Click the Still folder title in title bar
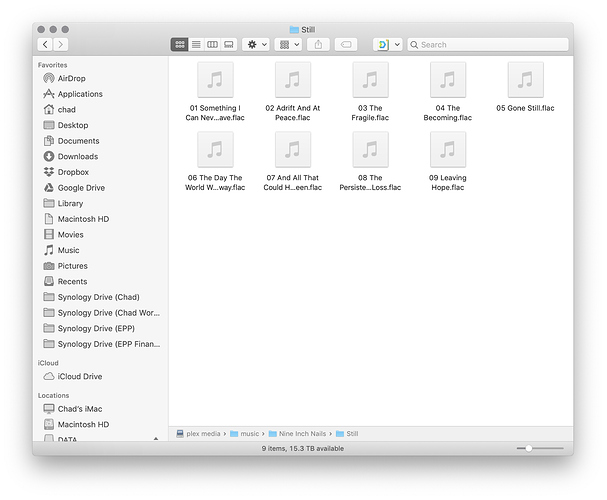 tap(302, 29)
